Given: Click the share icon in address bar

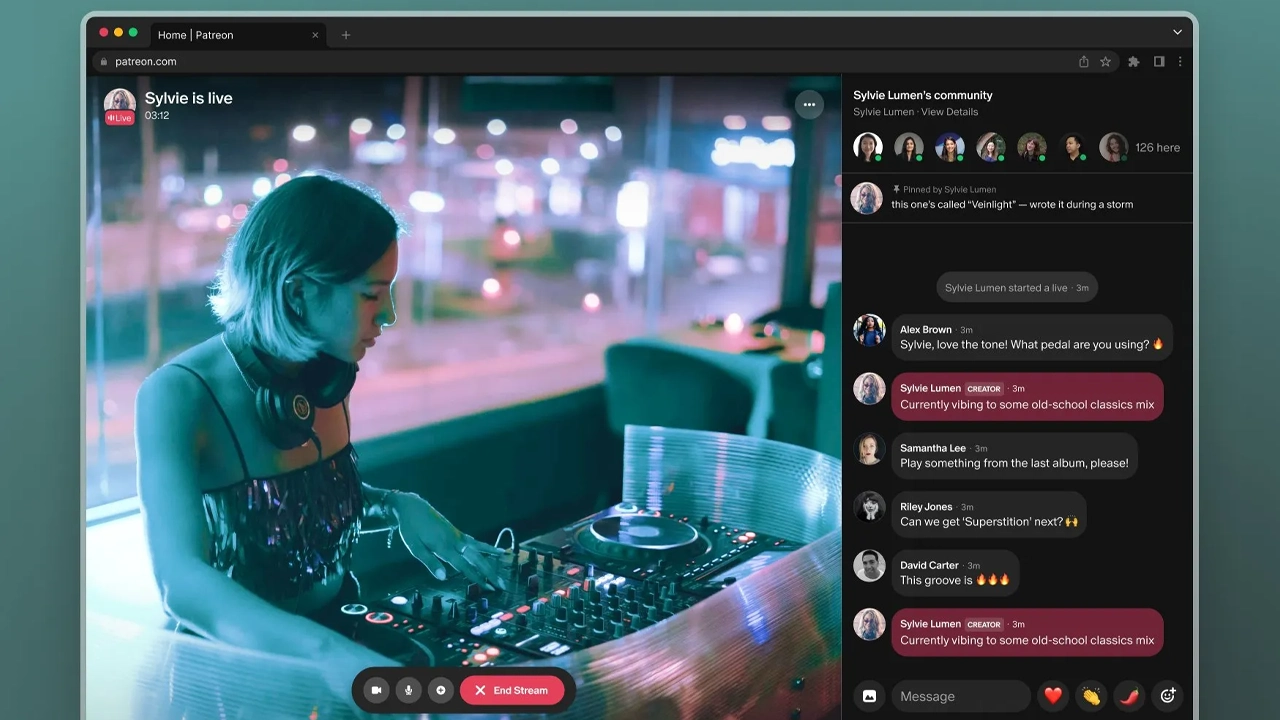Looking at the screenshot, I should 1083,61.
